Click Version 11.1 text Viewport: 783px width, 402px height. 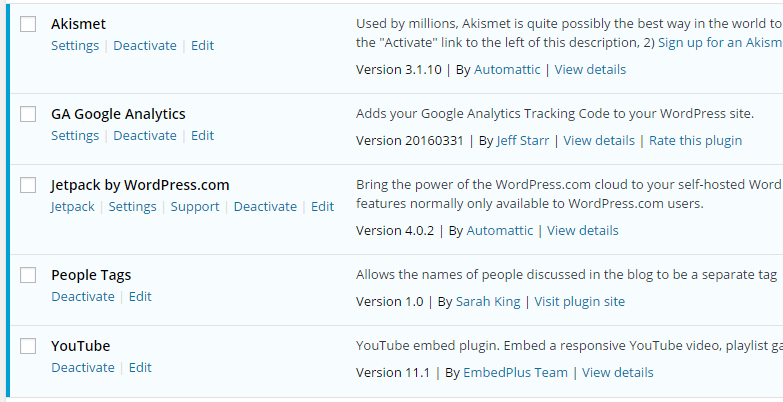393,372
